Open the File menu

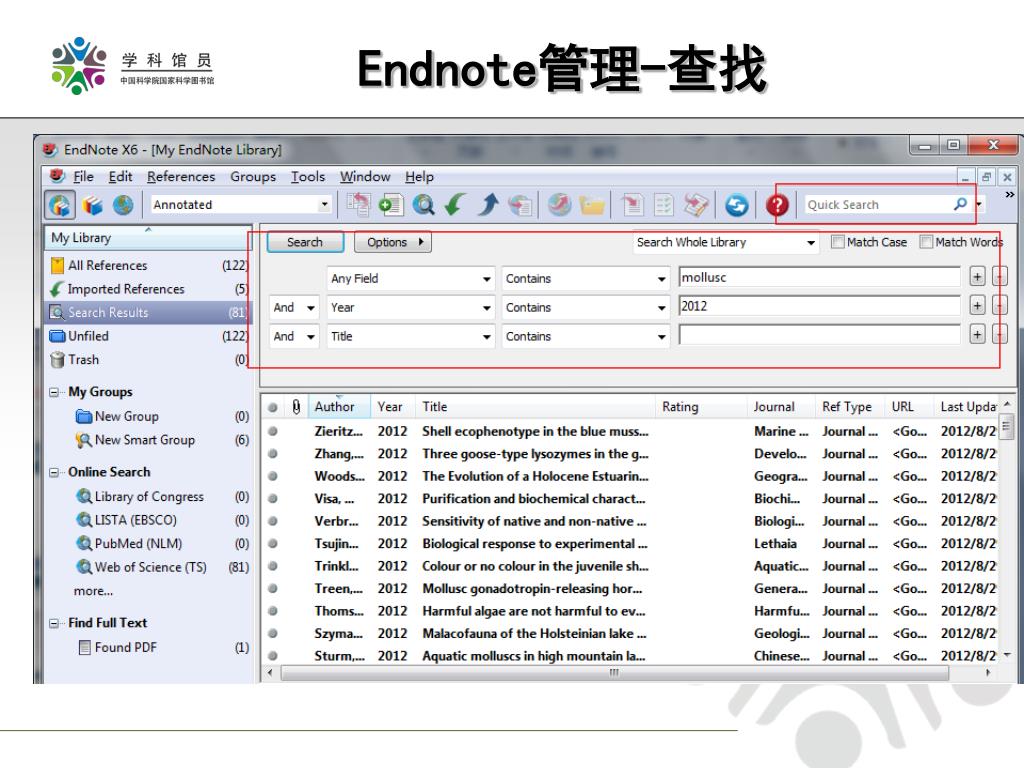coord(84,176)
